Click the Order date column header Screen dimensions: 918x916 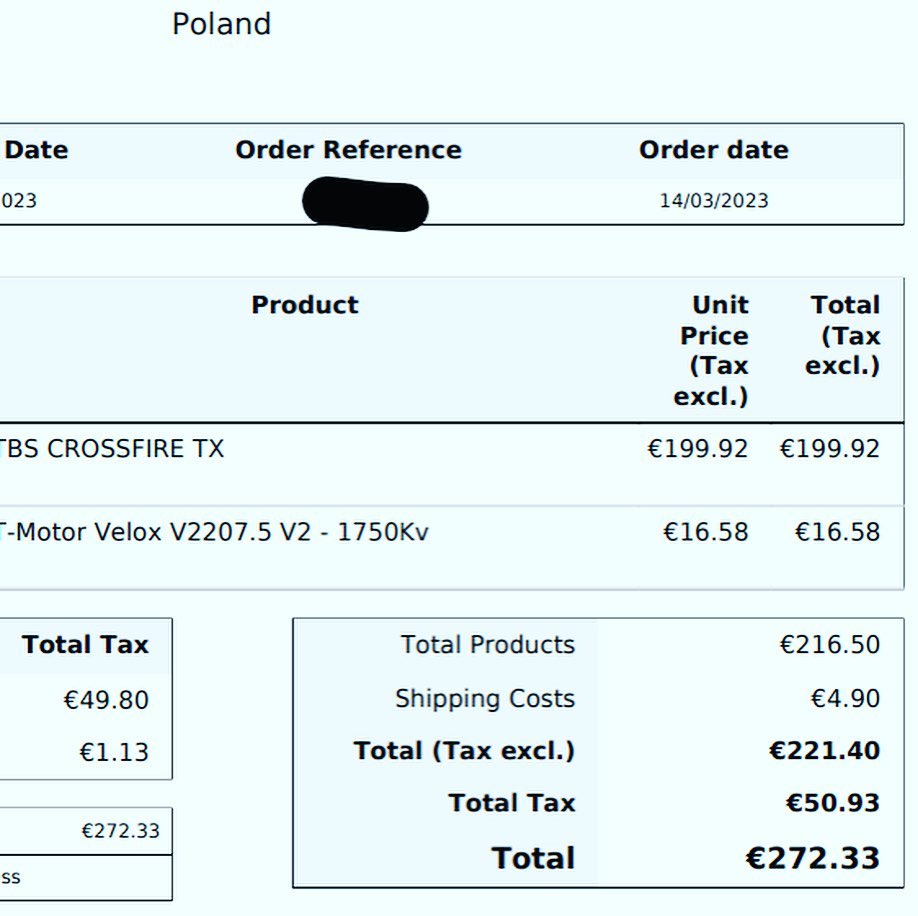(714, 150)
